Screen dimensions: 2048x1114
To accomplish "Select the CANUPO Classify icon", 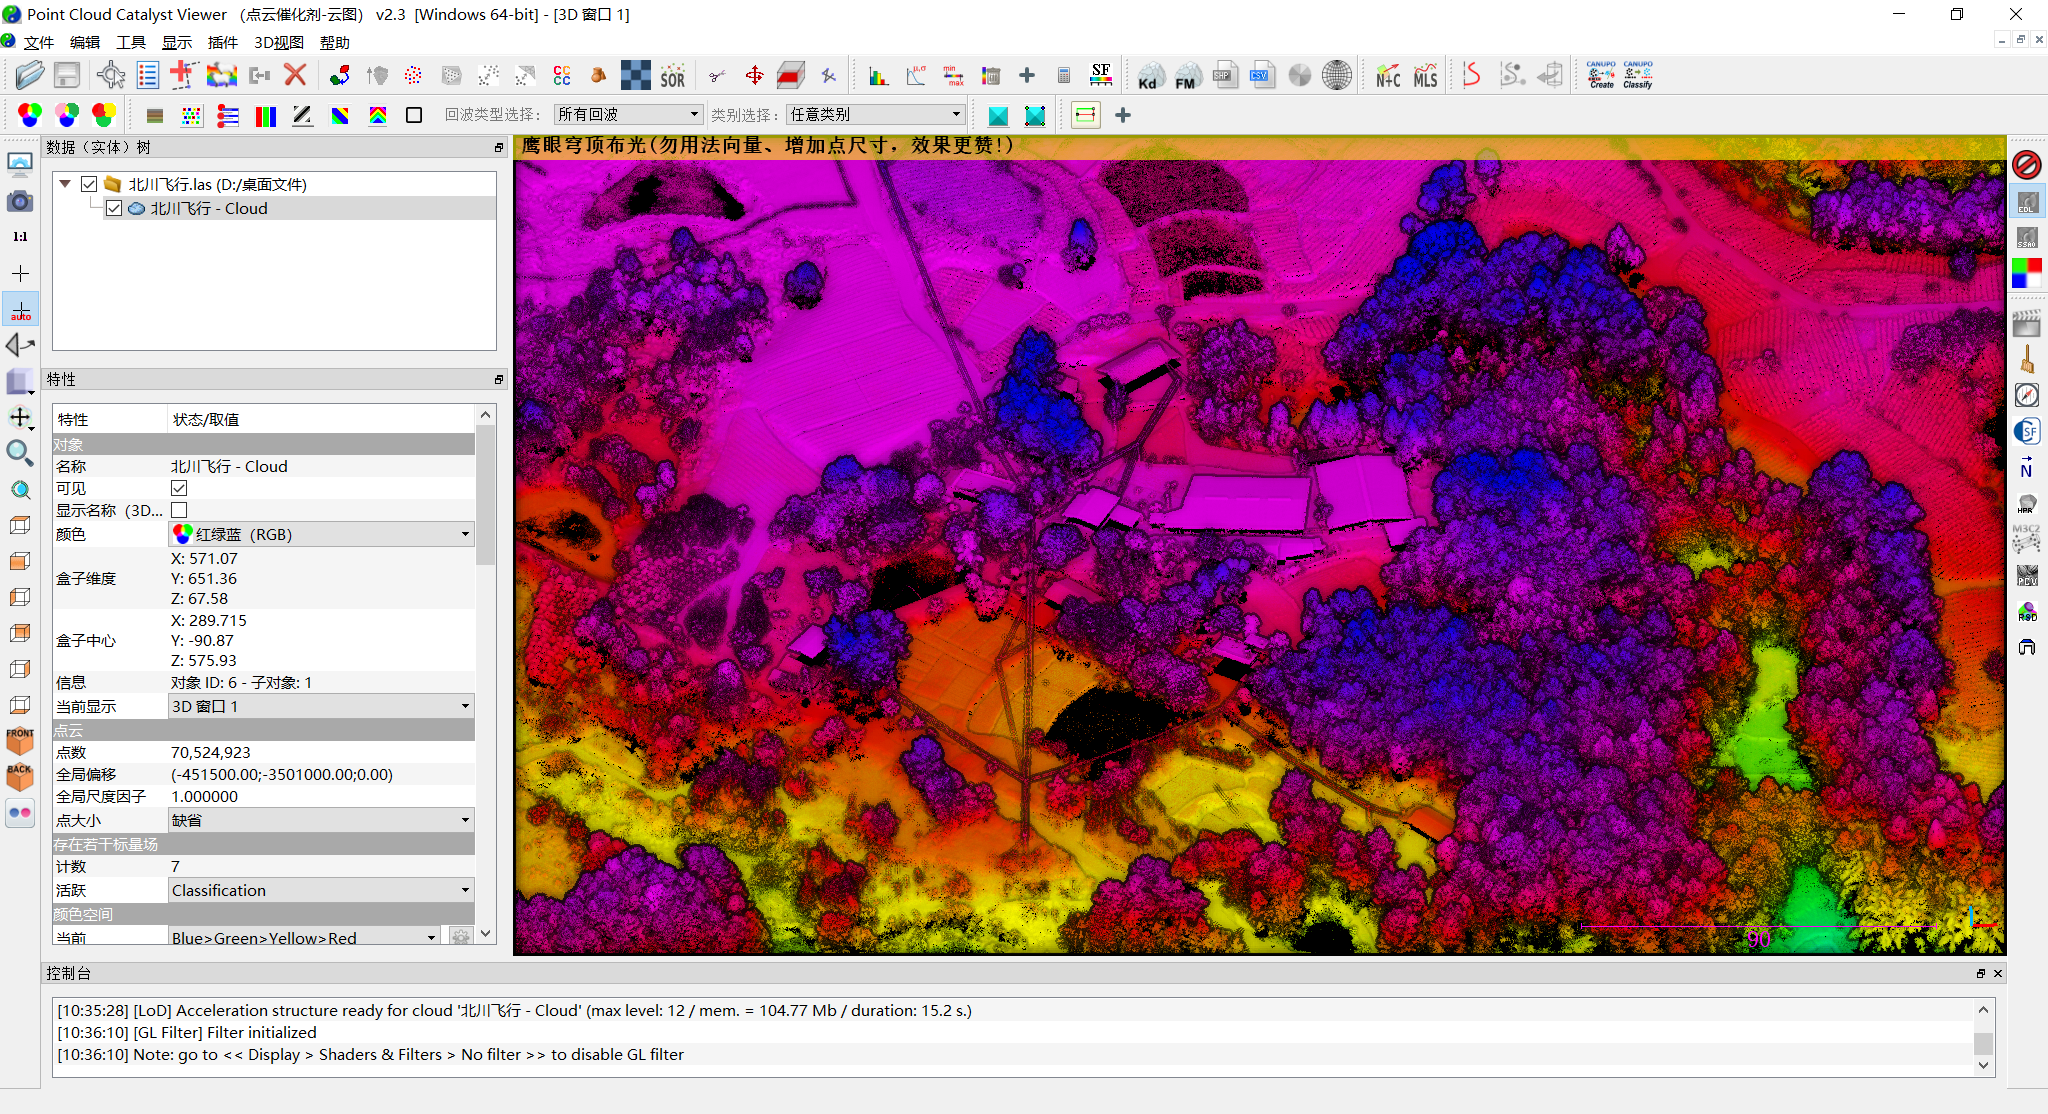I will 1642,77.
